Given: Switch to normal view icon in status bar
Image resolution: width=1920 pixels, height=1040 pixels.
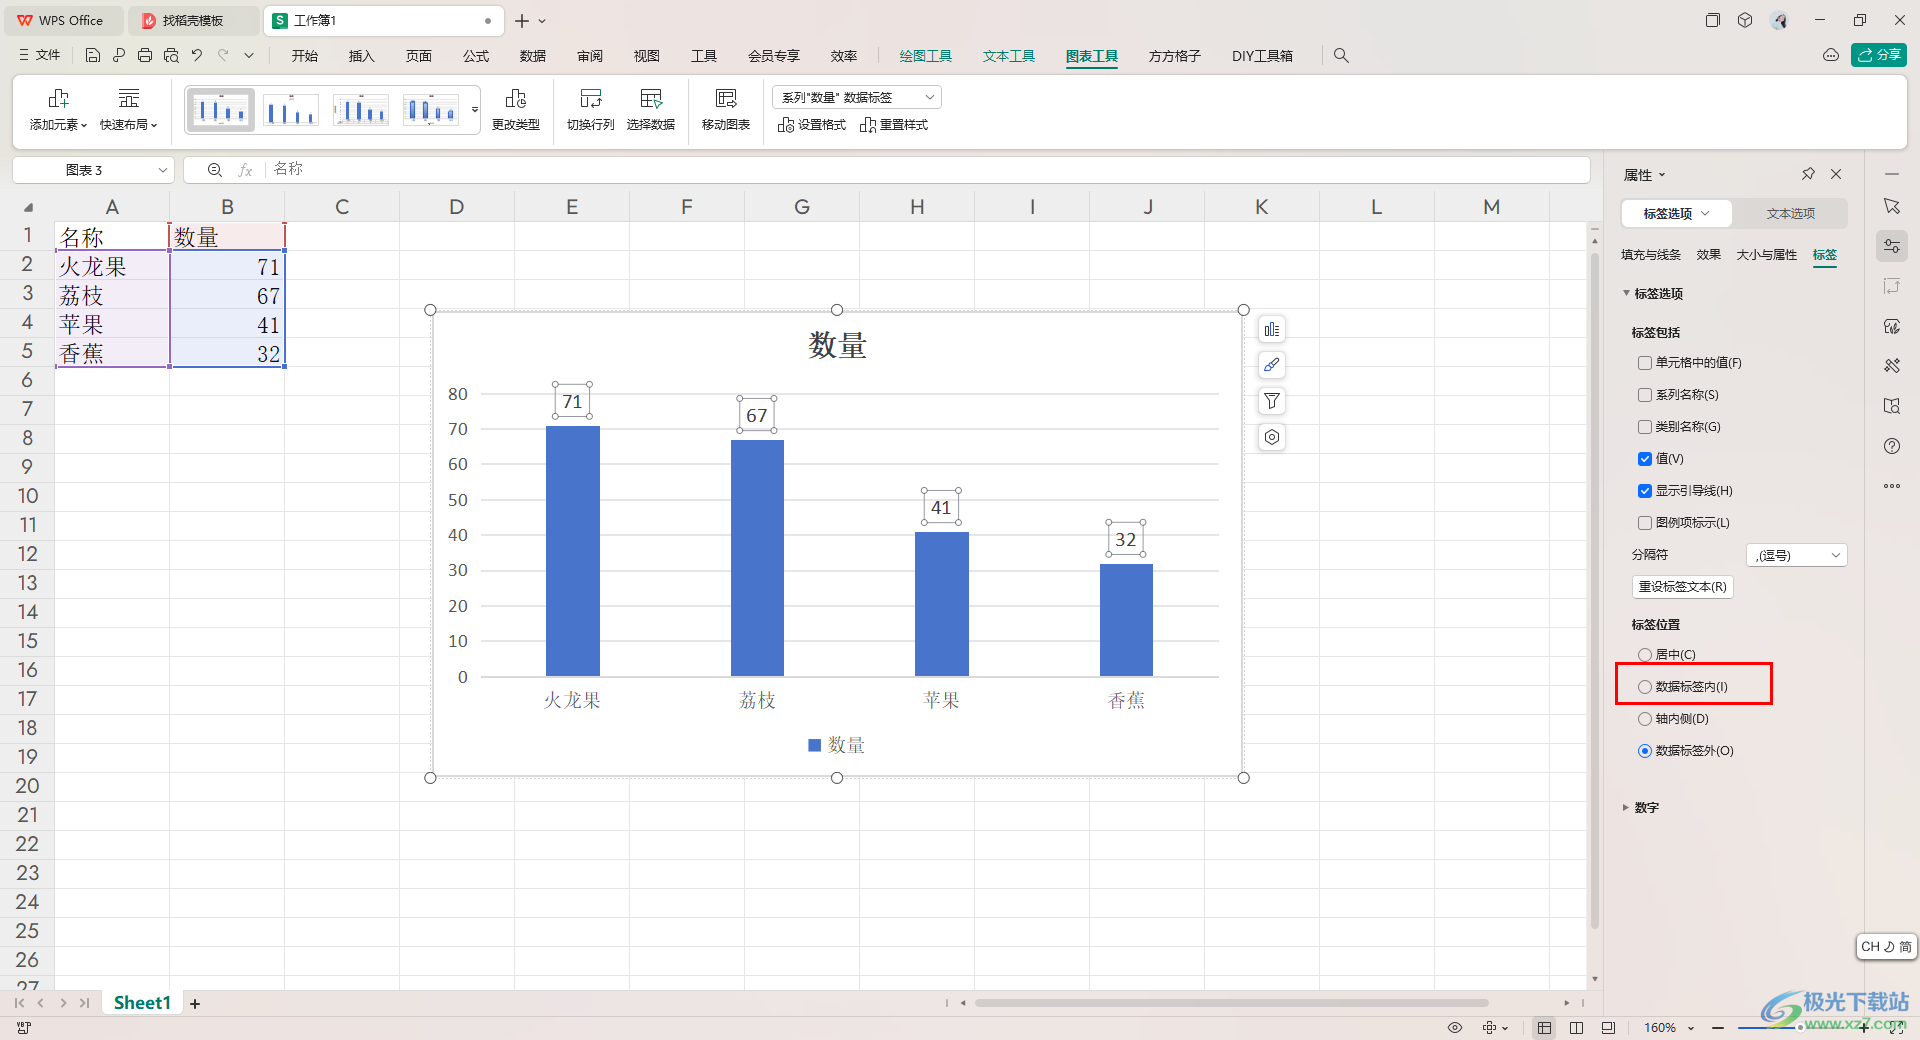Looking at the screenshot, I should click(1545, 1028).
